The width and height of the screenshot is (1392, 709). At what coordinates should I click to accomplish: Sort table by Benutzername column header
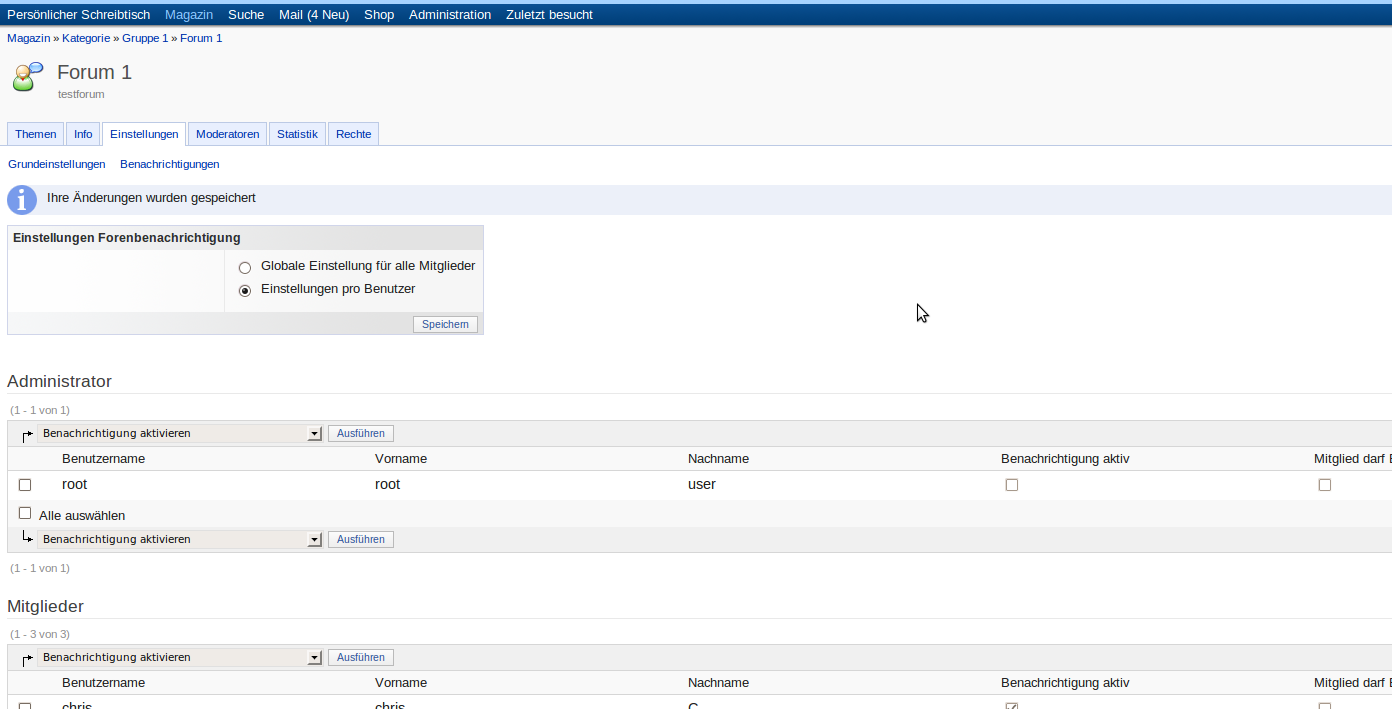coord(103,459)
